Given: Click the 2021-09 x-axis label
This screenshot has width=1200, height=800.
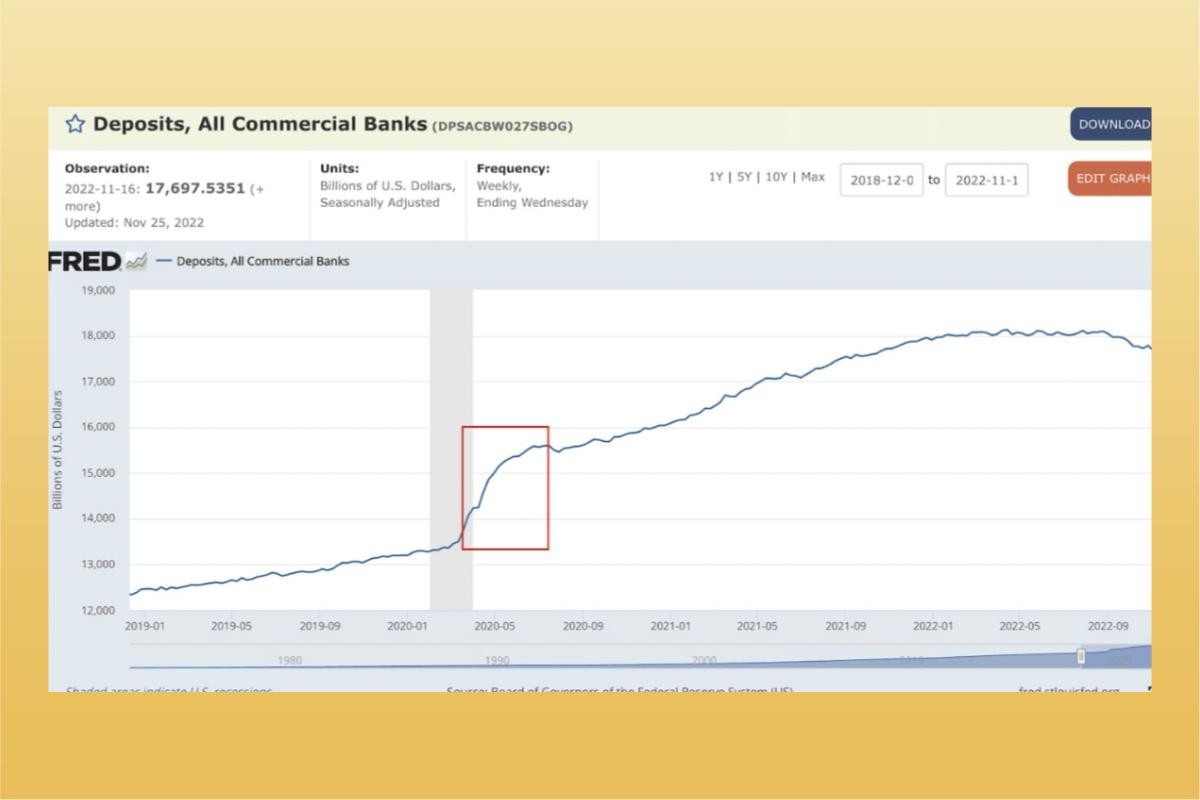Looking at the screenshot, I should click(x=845, y=626).
